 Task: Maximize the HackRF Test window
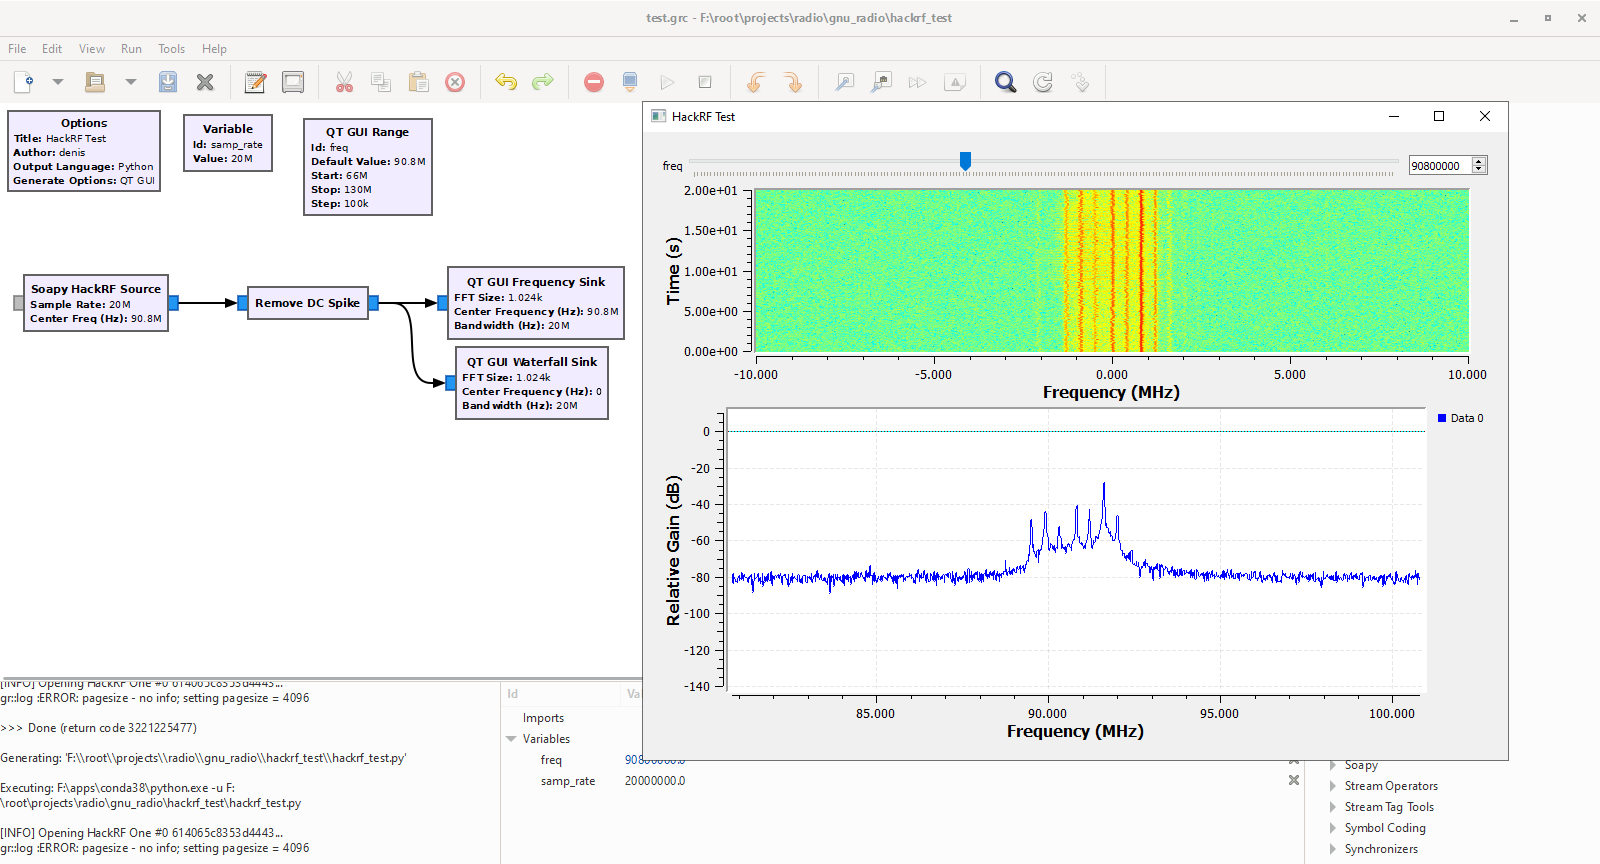[1439, 116]
